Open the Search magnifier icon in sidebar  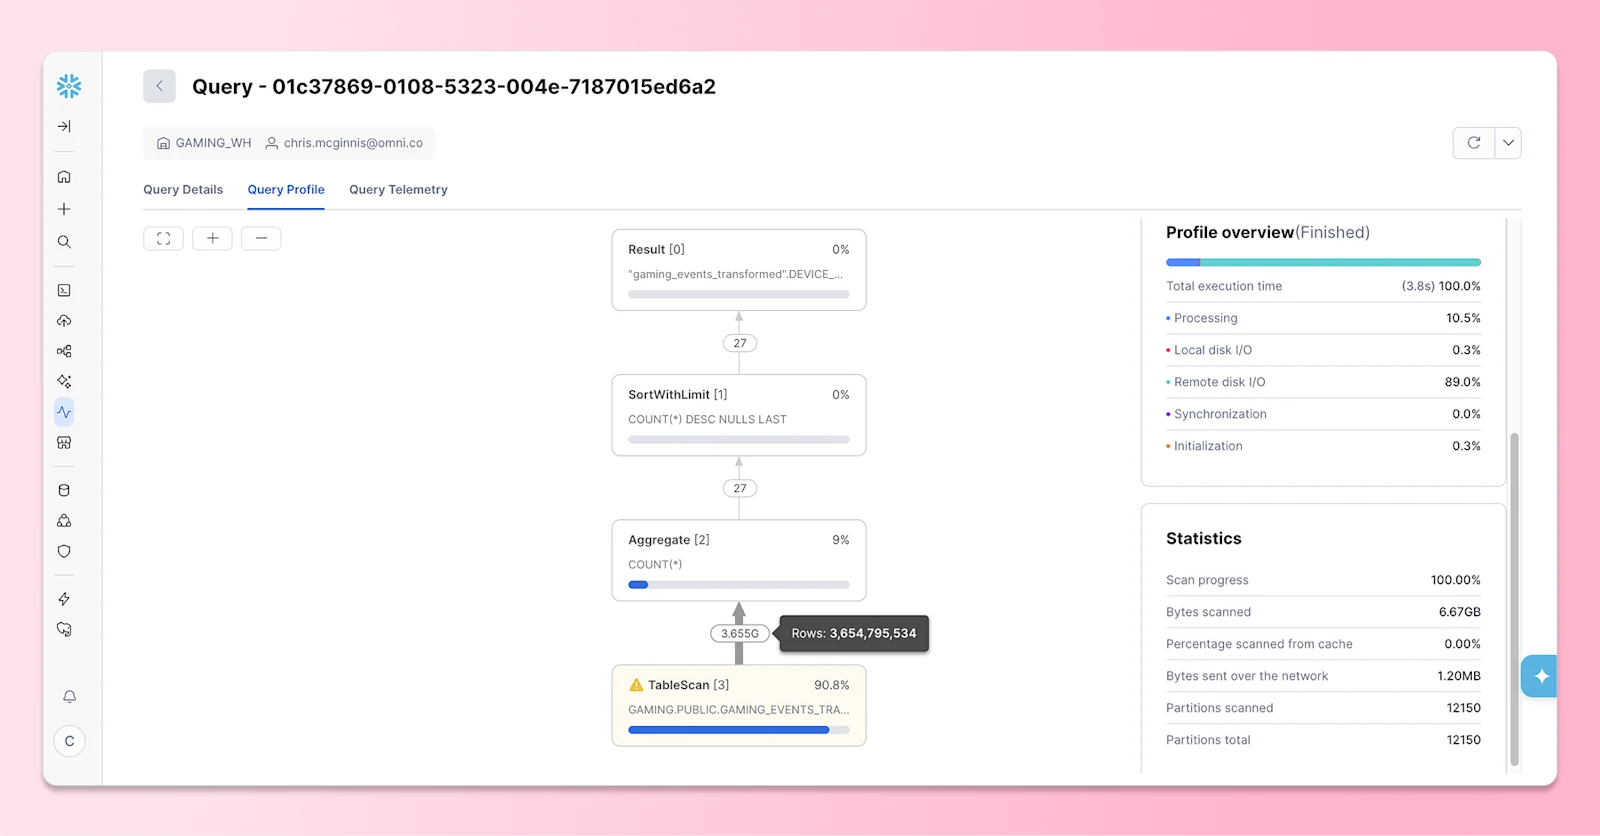64,242
